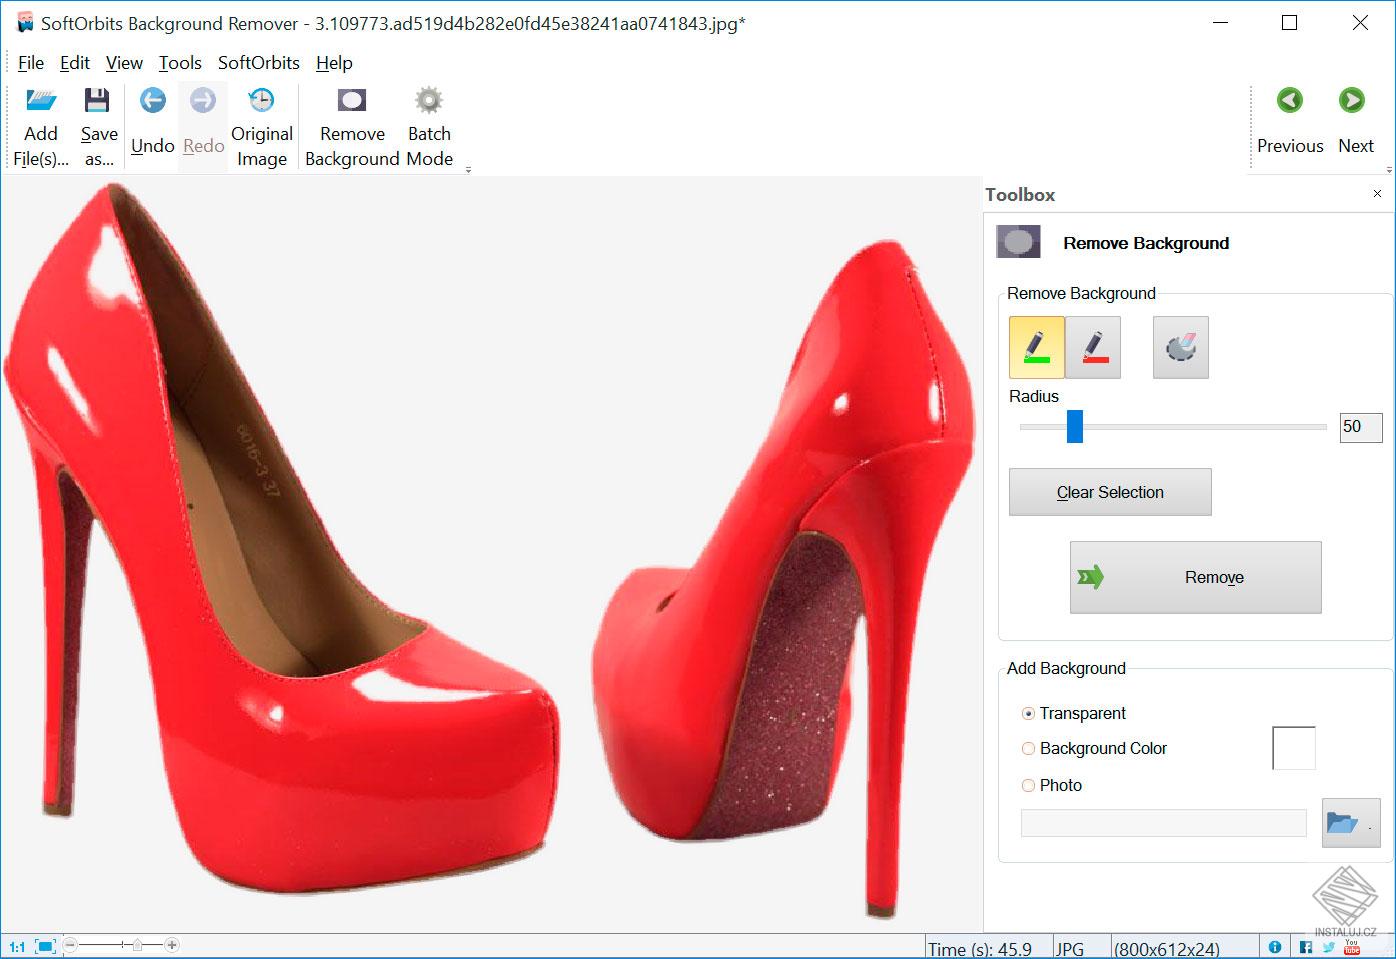Open the Tools menu
Viewport: 1396px width, 959px height.
tap(180, 62)
